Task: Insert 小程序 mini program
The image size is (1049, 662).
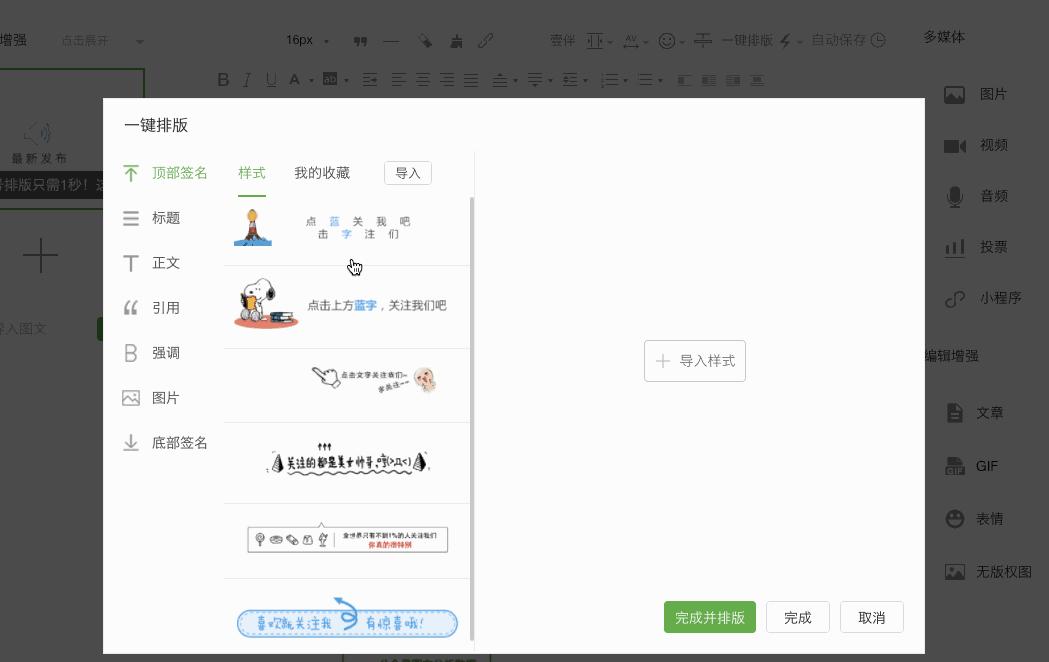Action: (983, 298)
